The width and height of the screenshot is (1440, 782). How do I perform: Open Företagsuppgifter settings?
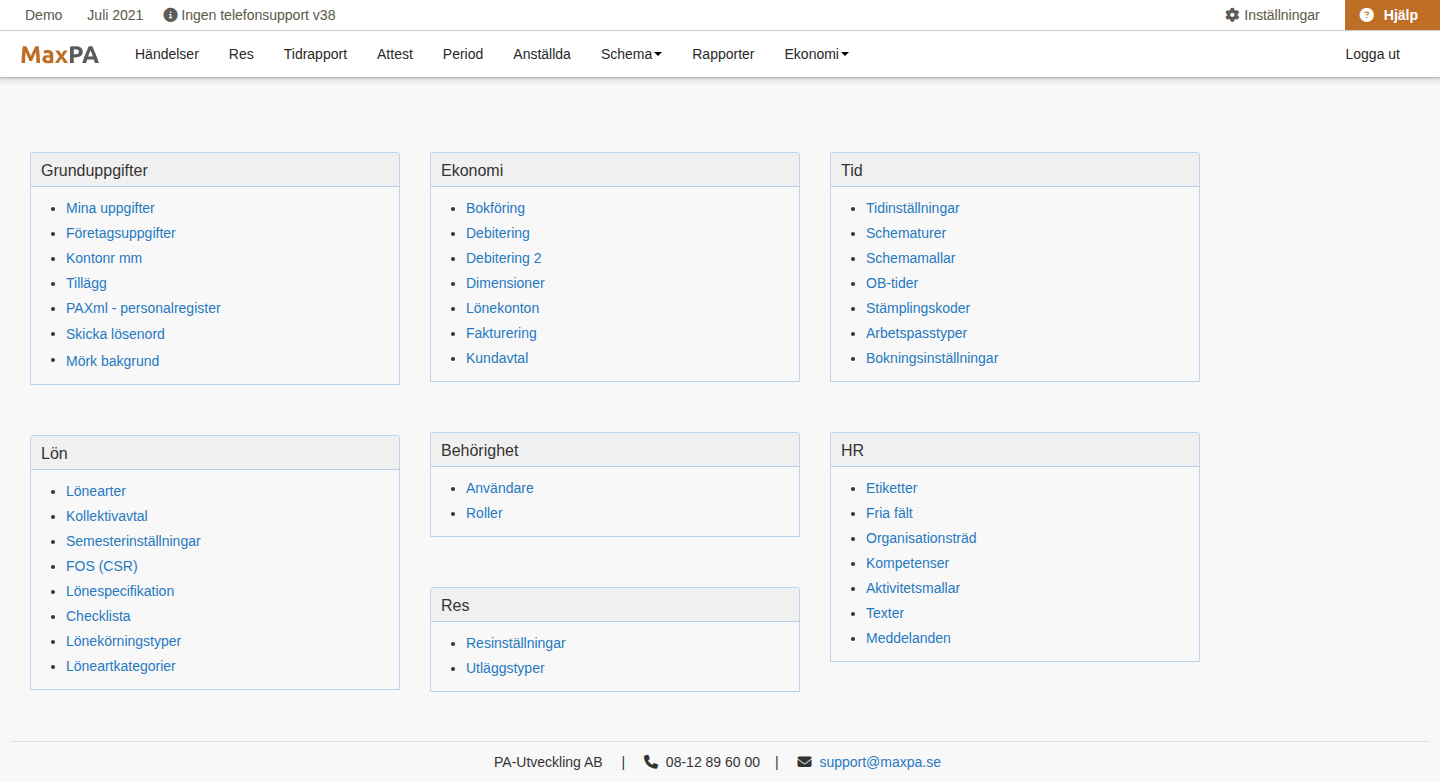pyautogui.click(x=121, y=233)
